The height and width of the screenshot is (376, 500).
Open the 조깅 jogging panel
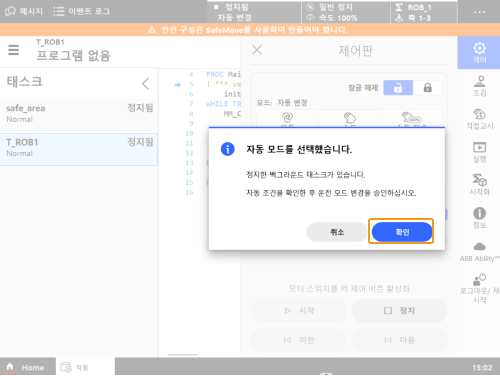[479, 86]
